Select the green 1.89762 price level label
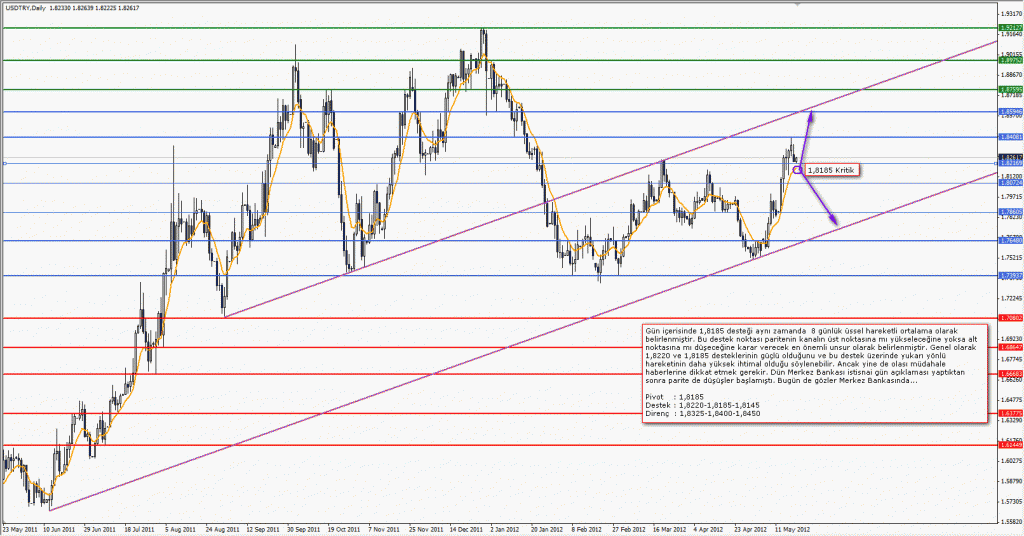 [x=1010, y=60]
